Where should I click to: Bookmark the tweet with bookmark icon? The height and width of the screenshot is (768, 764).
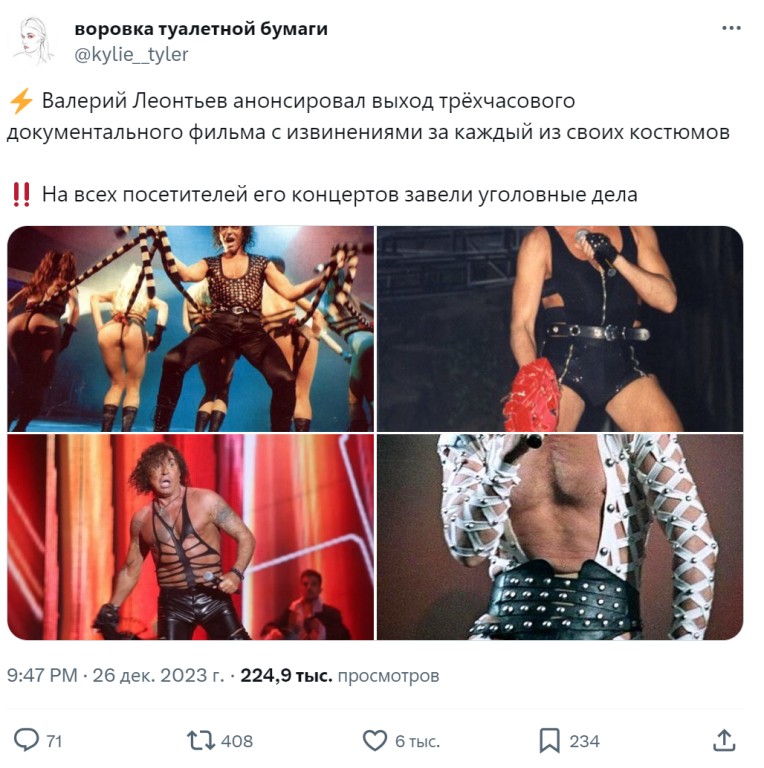click(549, 741)
